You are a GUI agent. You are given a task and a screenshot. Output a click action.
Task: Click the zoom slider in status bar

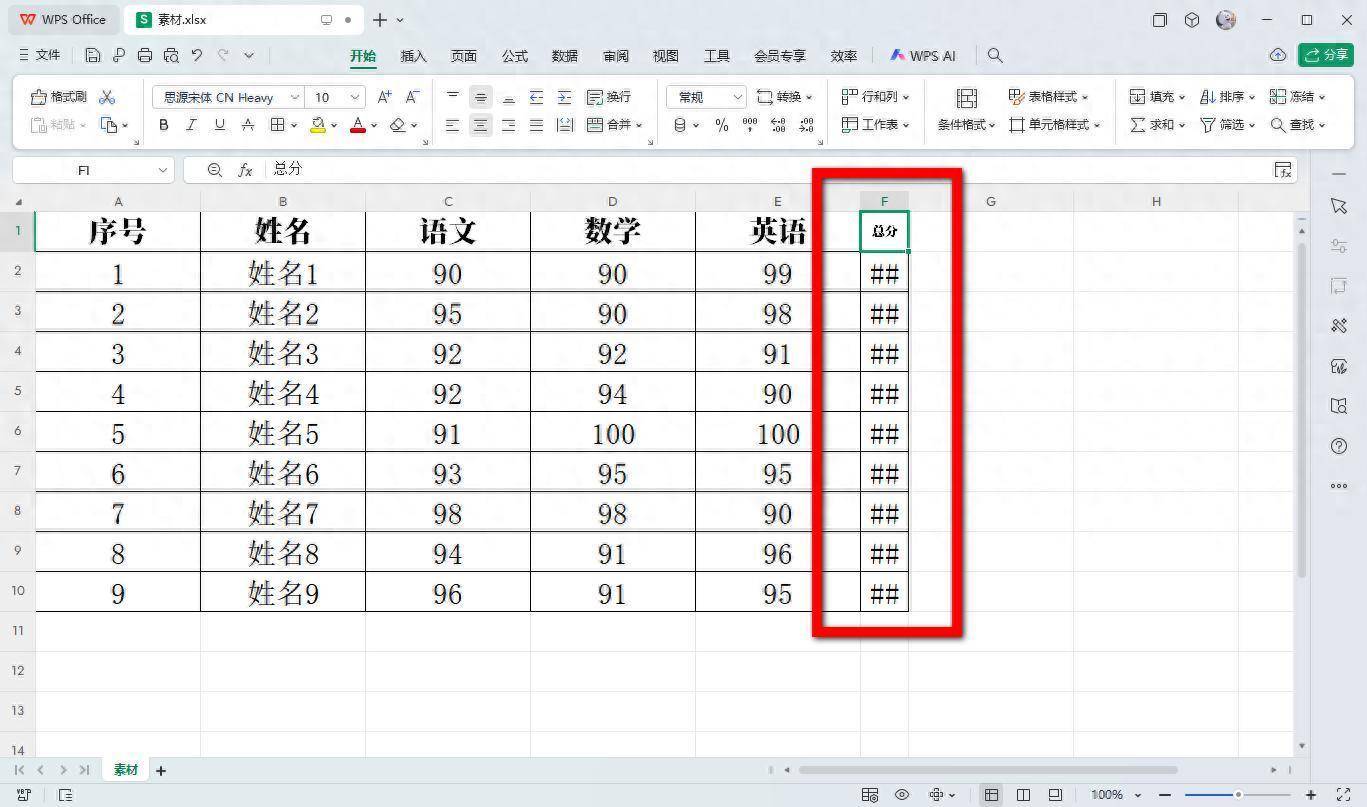coord(1238,795)
